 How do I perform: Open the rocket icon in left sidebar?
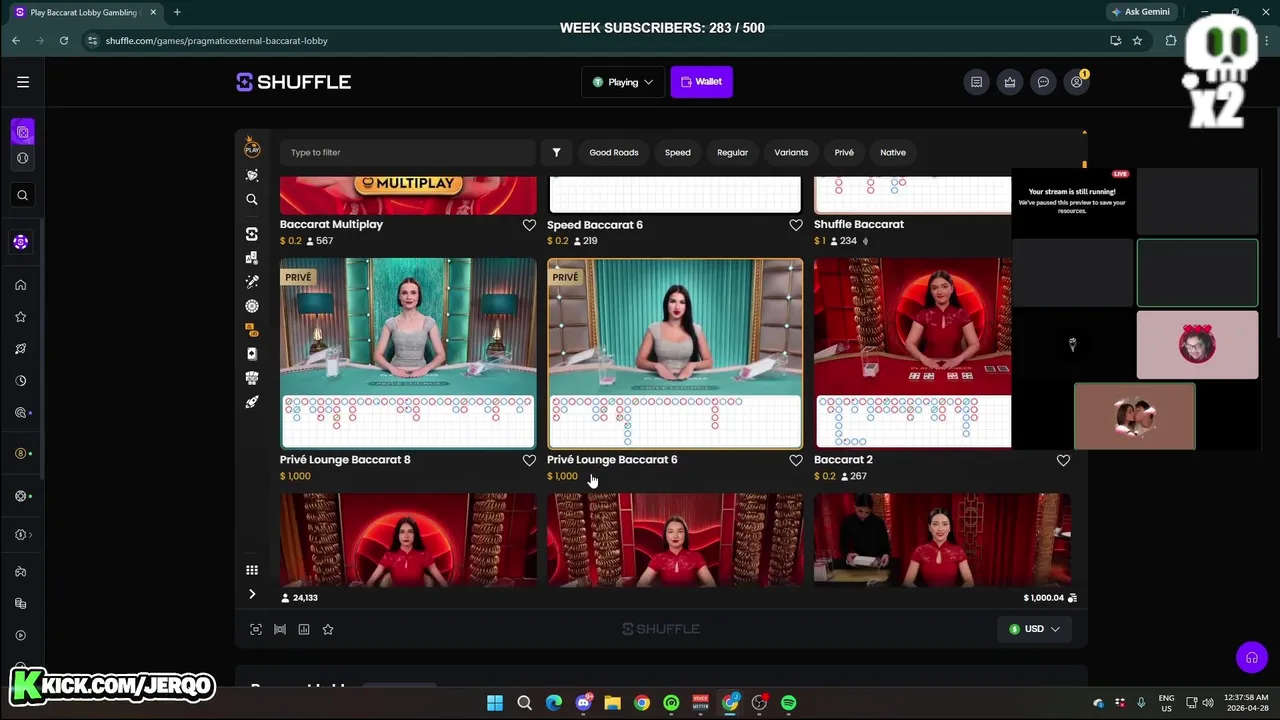(x=20, y=349)
